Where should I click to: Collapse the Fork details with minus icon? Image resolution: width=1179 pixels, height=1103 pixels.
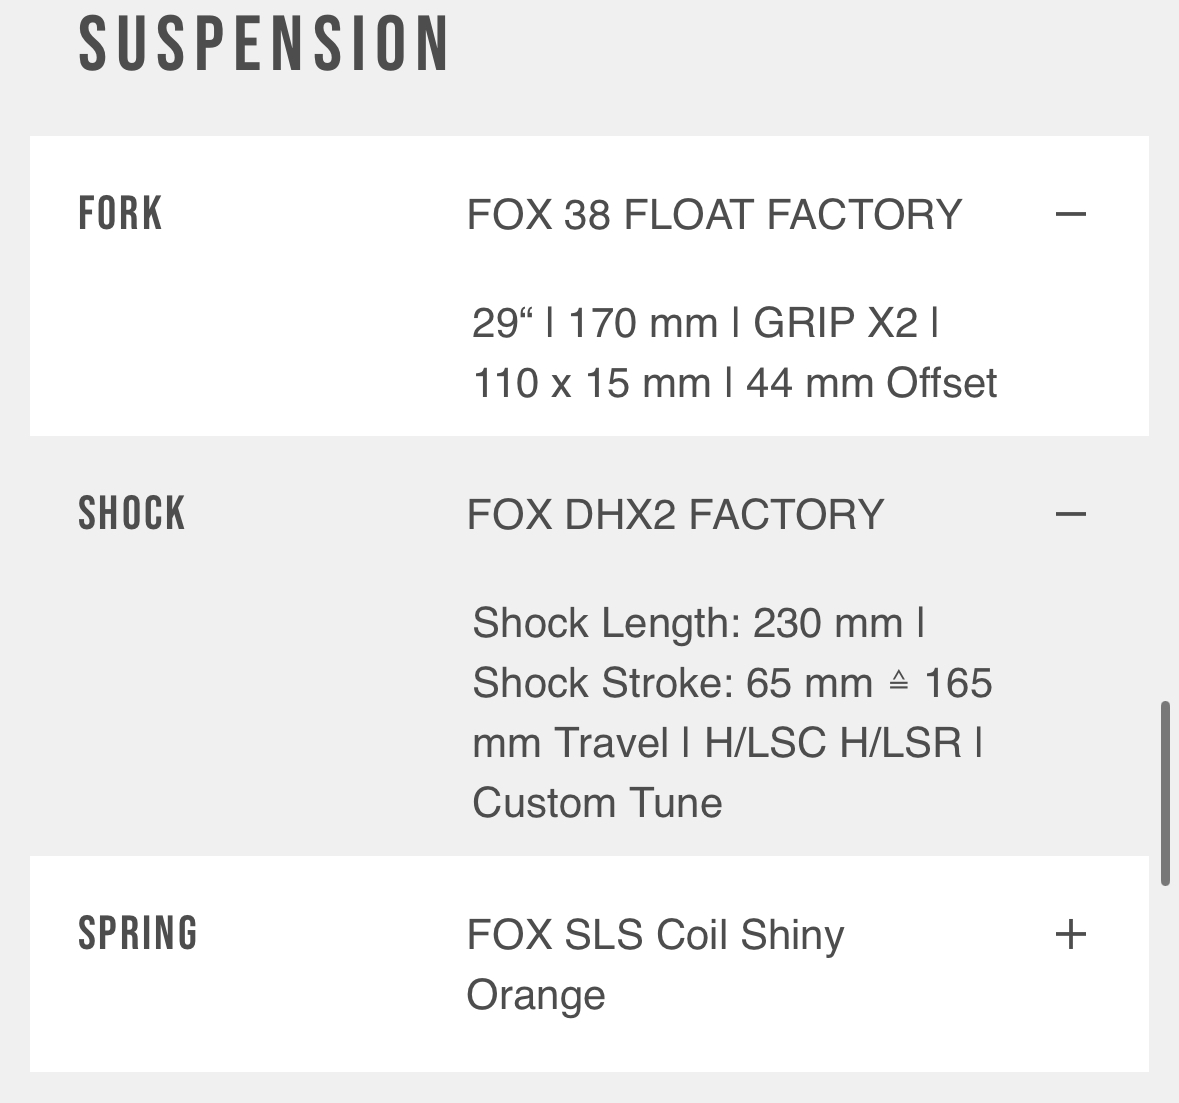click(1070, 214)
